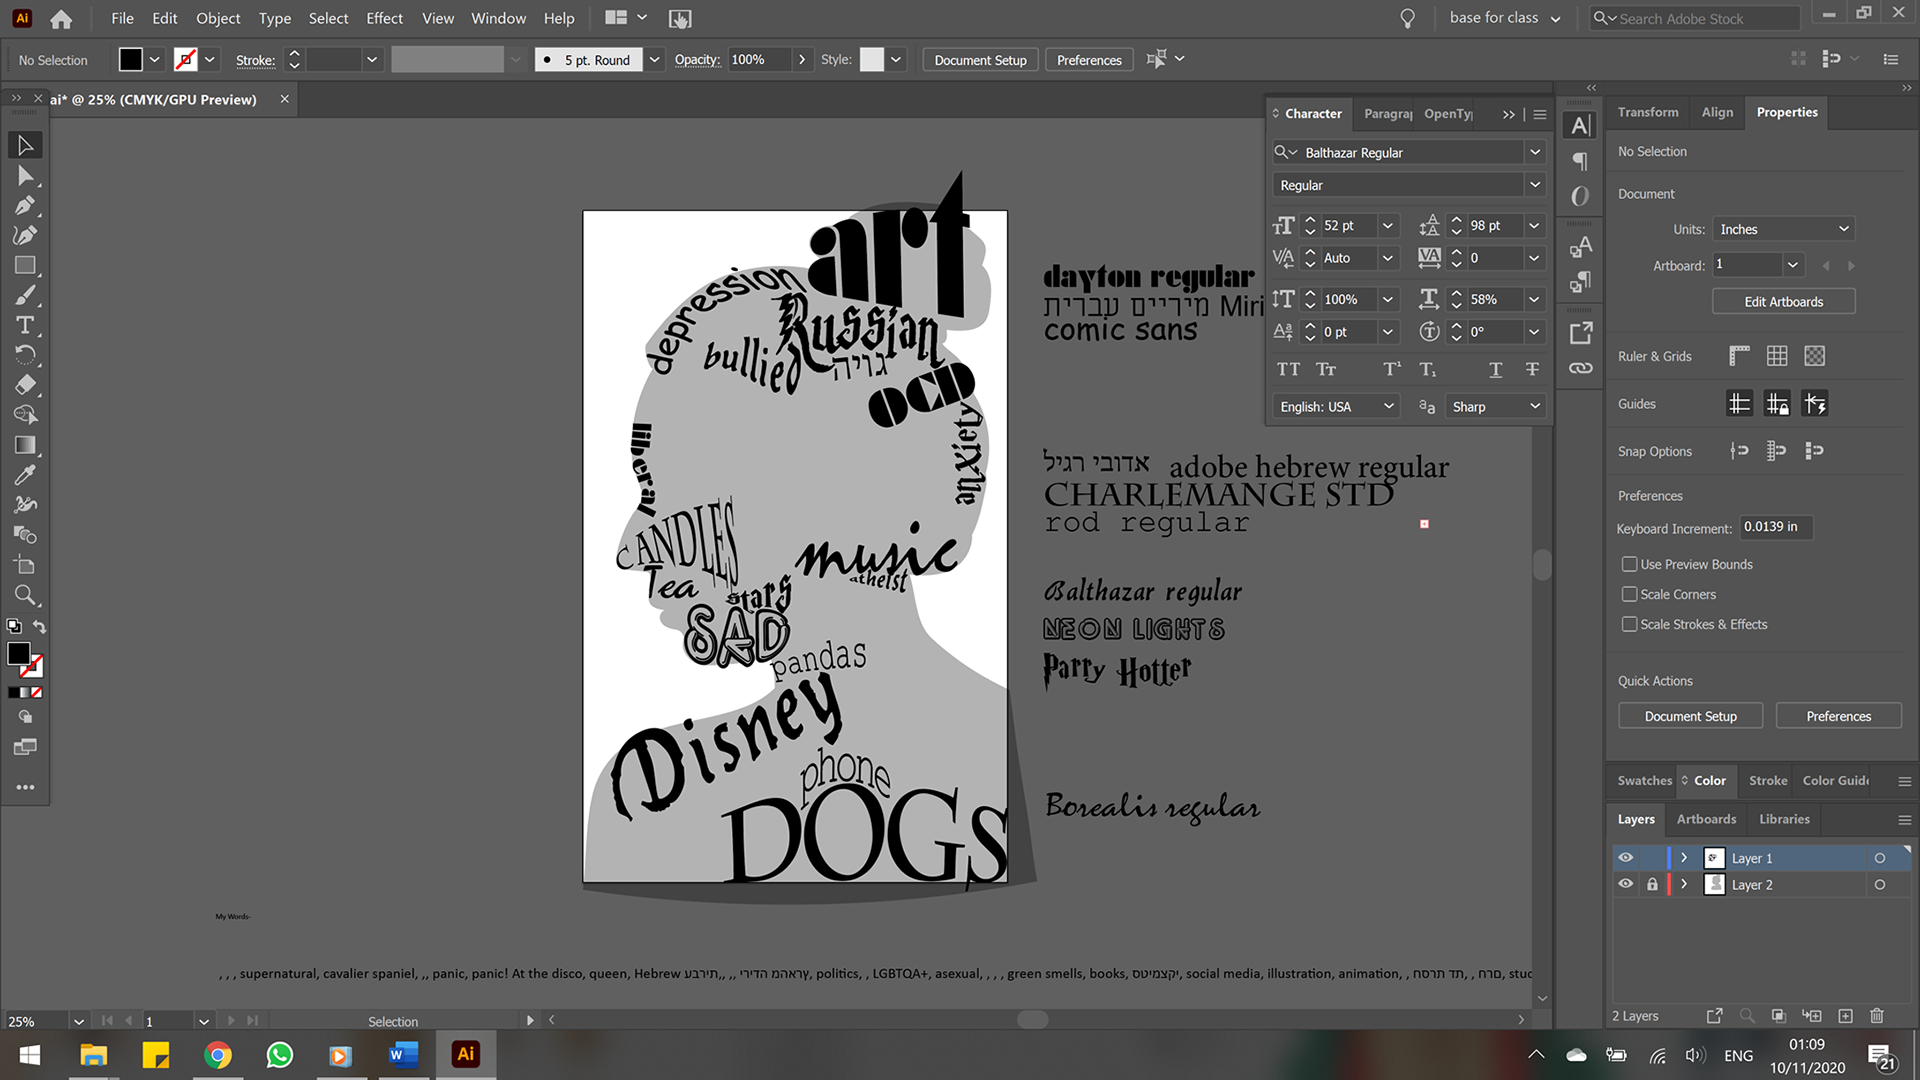The height and width of the screenshot is (1080, 1920).
Task: Show the grid icon in Properties
Action: coord(1777,356)
